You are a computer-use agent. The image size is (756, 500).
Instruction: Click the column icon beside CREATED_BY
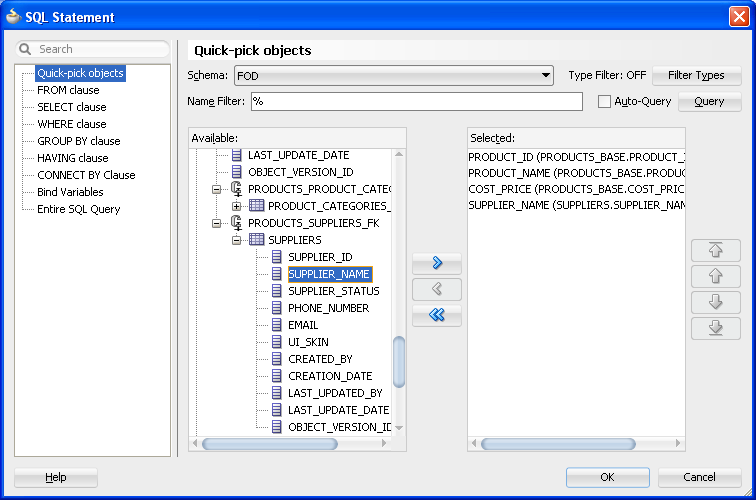click(277, 359)
